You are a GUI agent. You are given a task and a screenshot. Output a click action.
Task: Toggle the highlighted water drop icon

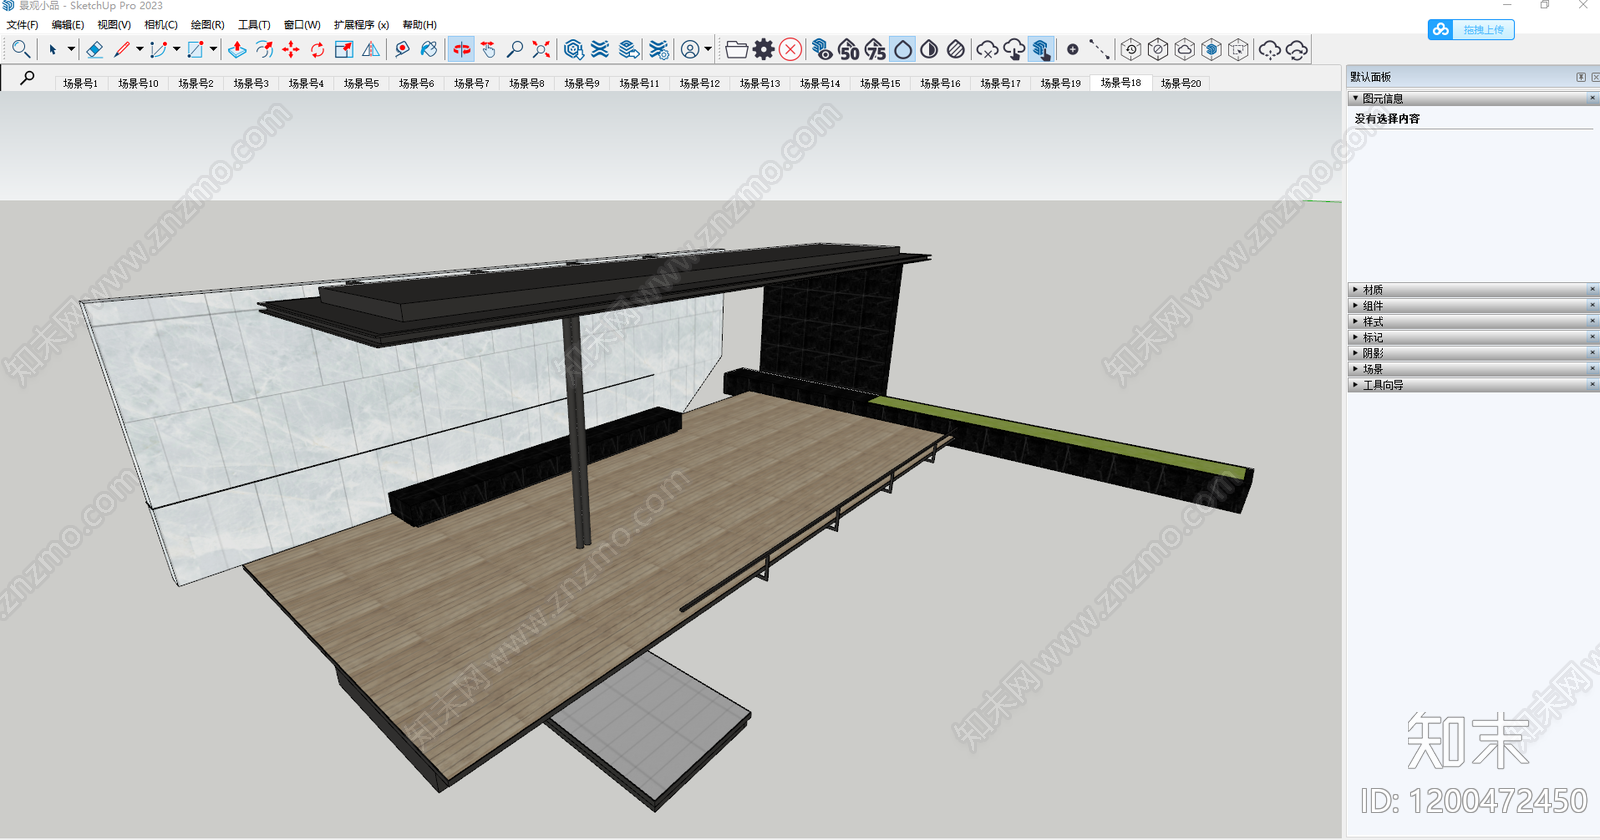coord(903,49)
